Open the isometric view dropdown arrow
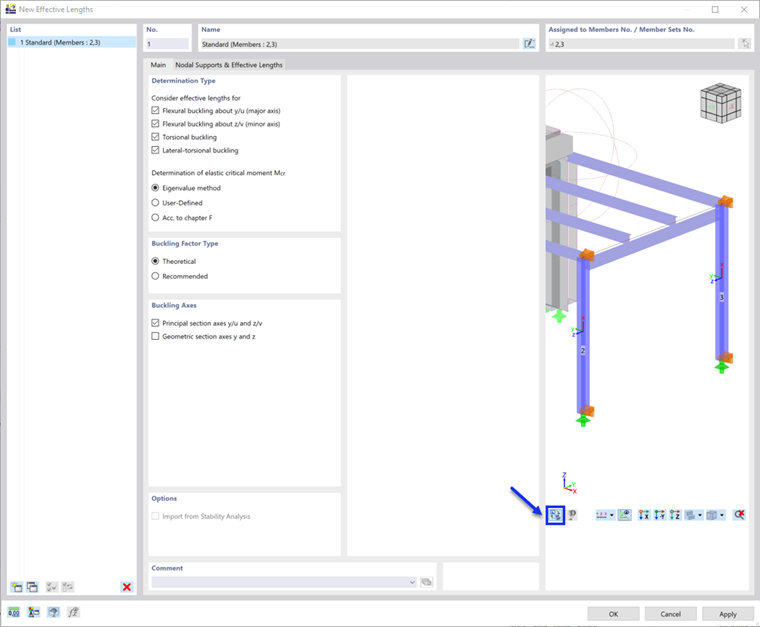The height and width of the screenshot is (627, 760). (x=700, y=515)
